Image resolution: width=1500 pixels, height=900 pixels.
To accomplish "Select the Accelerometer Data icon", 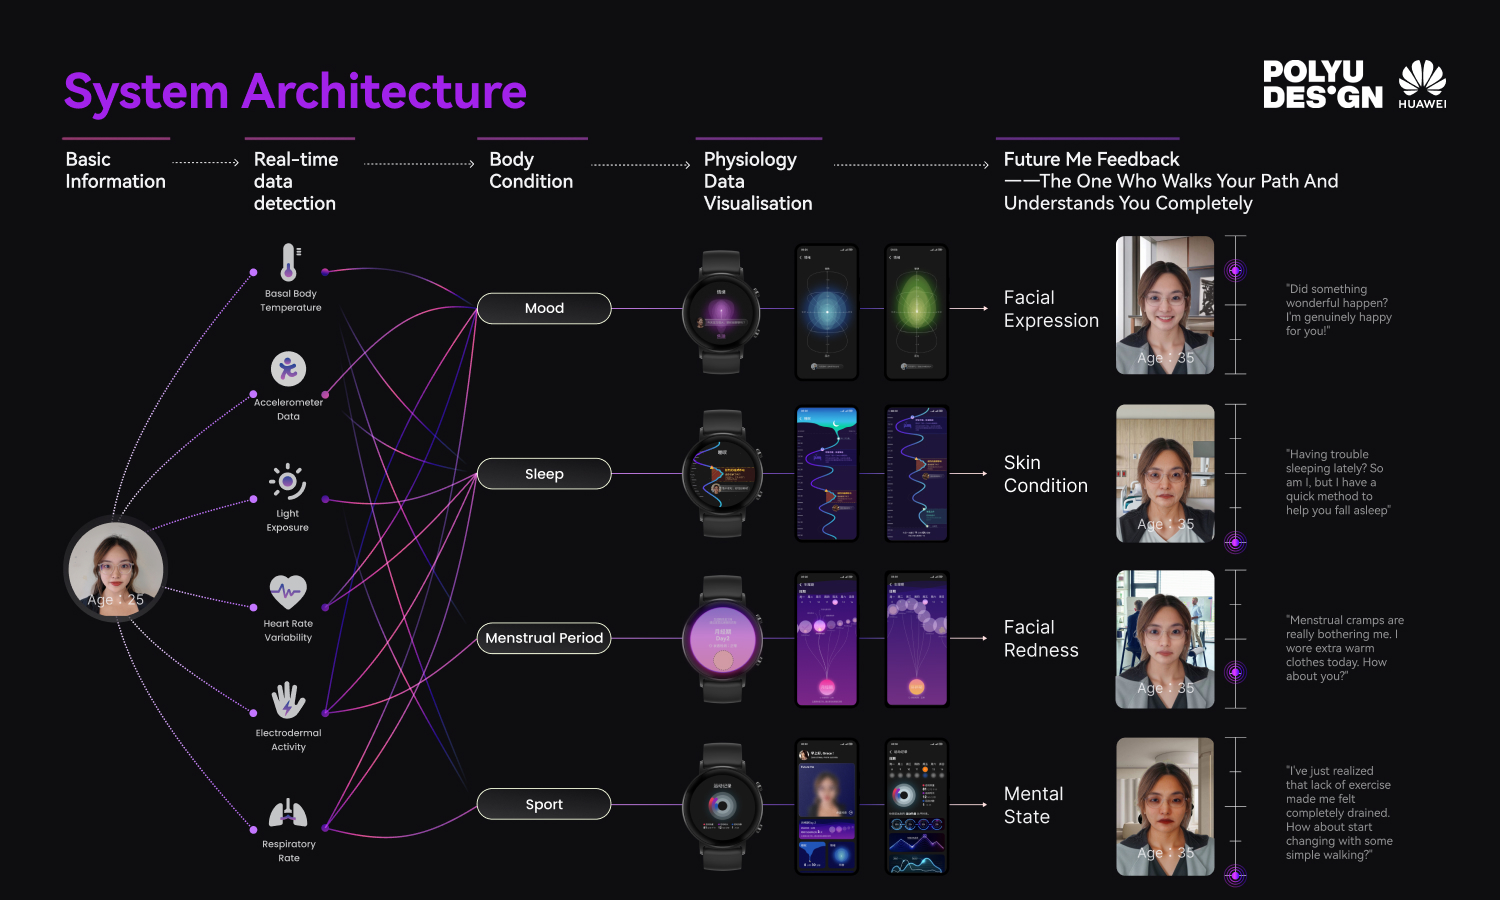I will (x=288, y=369).
